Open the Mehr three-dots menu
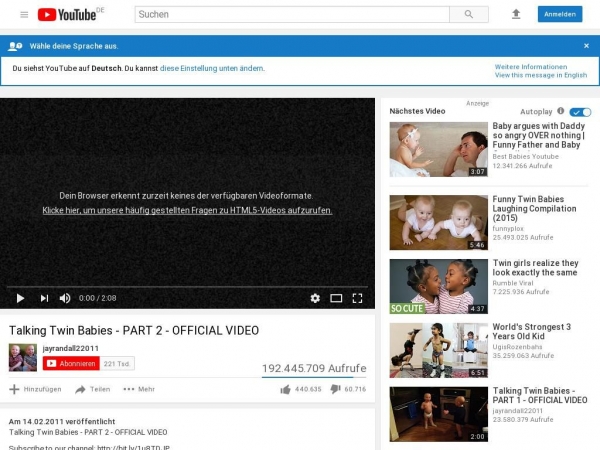600x450 pixels. click(x=129, y=389)
